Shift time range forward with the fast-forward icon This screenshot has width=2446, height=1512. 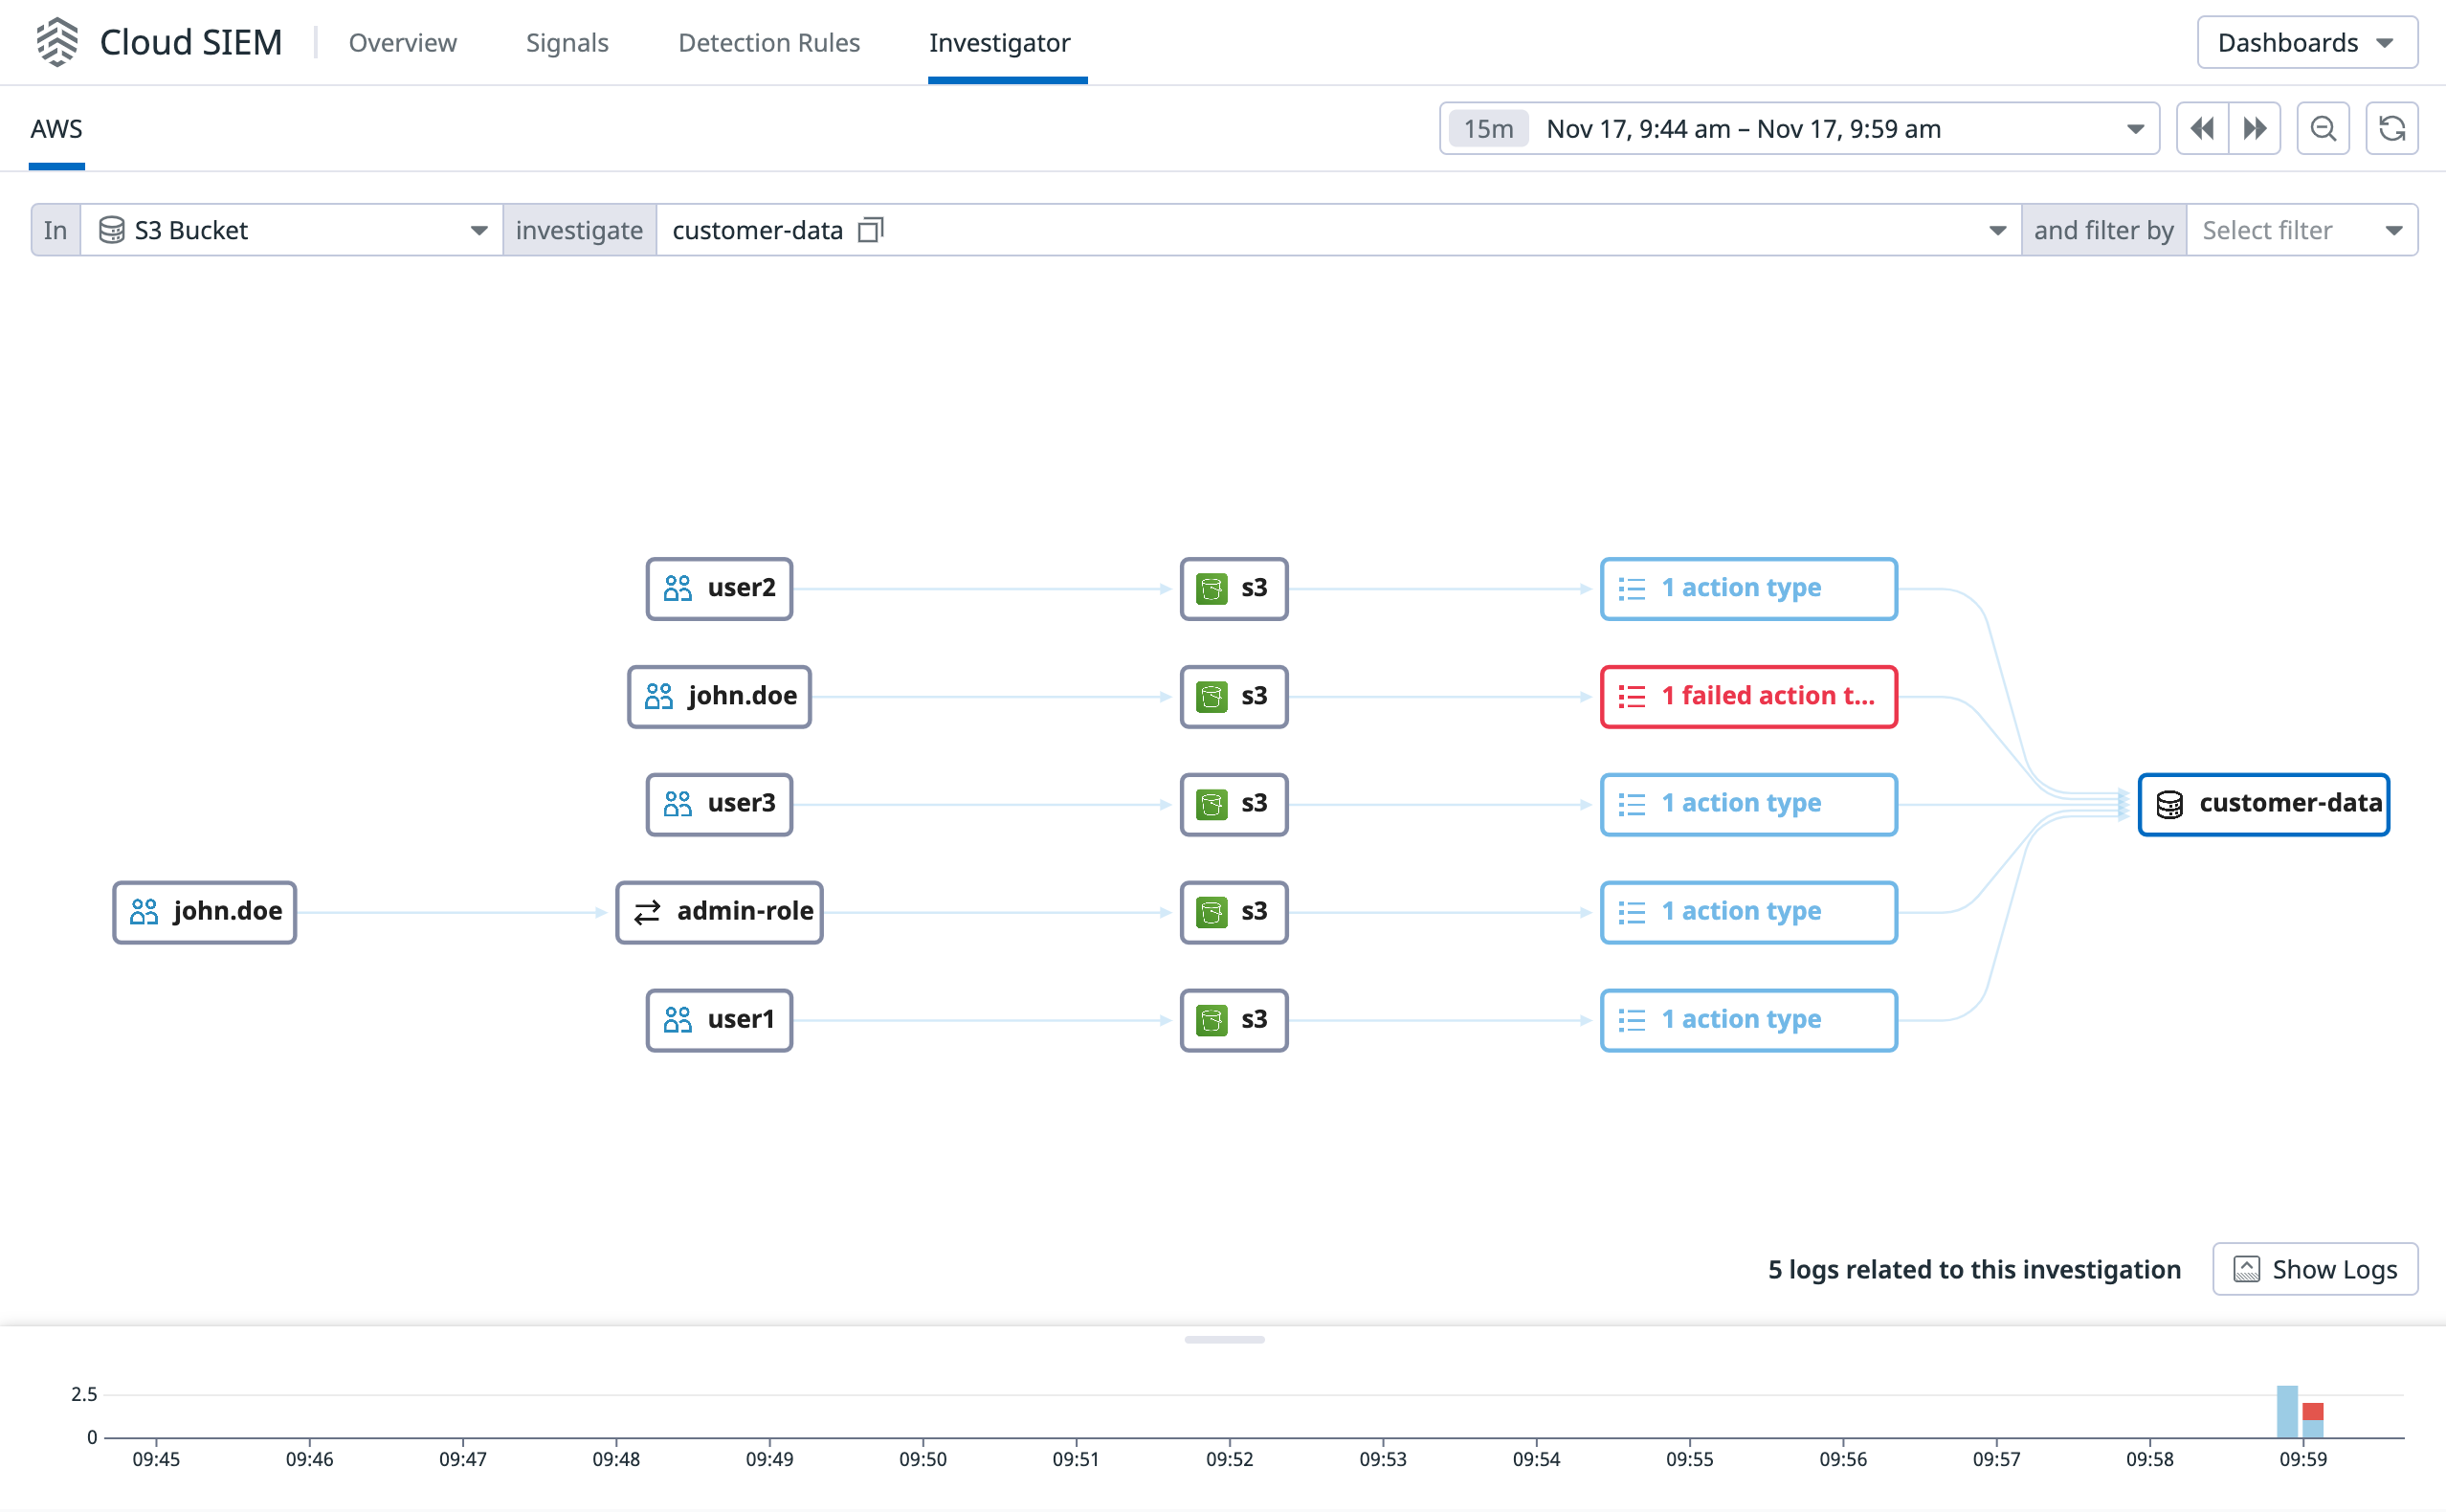point(2256,128)
